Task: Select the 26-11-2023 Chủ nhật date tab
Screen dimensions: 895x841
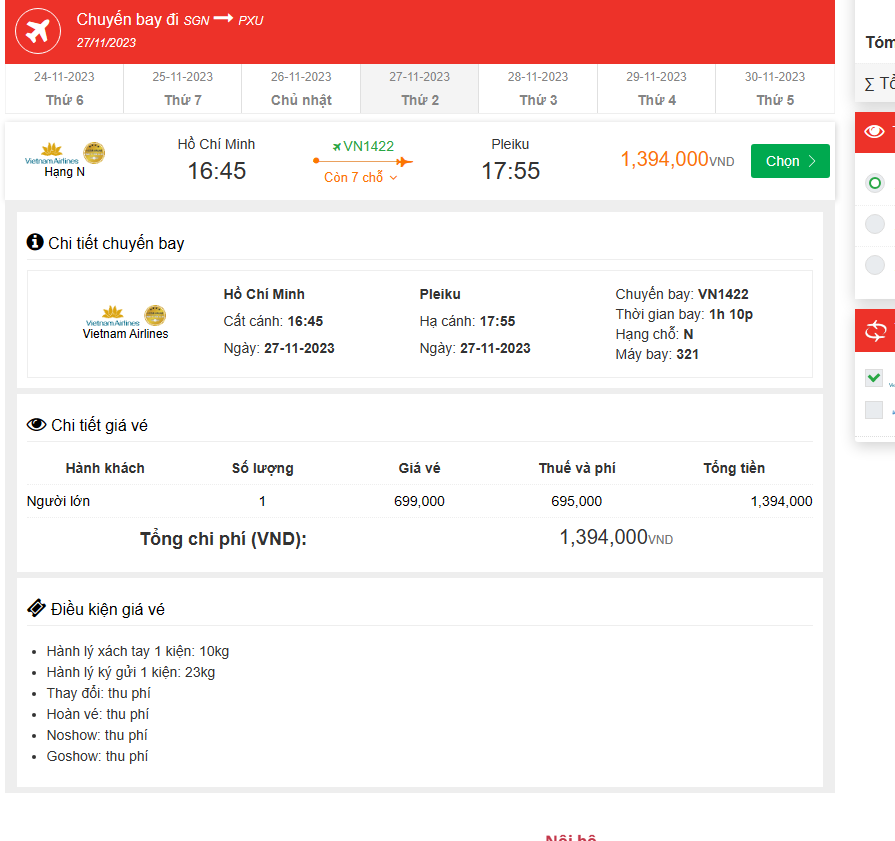Action: click(301, 88)
